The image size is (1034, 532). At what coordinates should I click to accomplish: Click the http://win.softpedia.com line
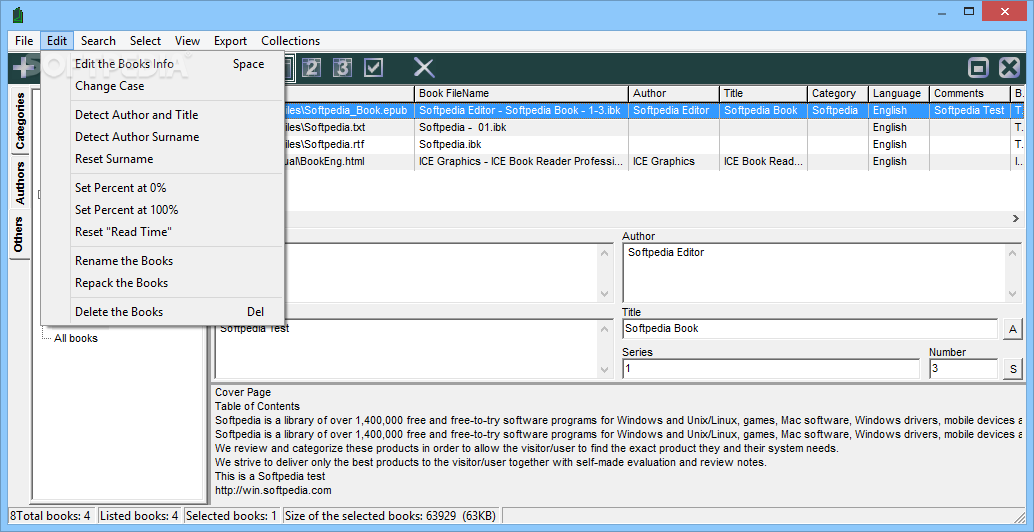[x=273, y=490]
